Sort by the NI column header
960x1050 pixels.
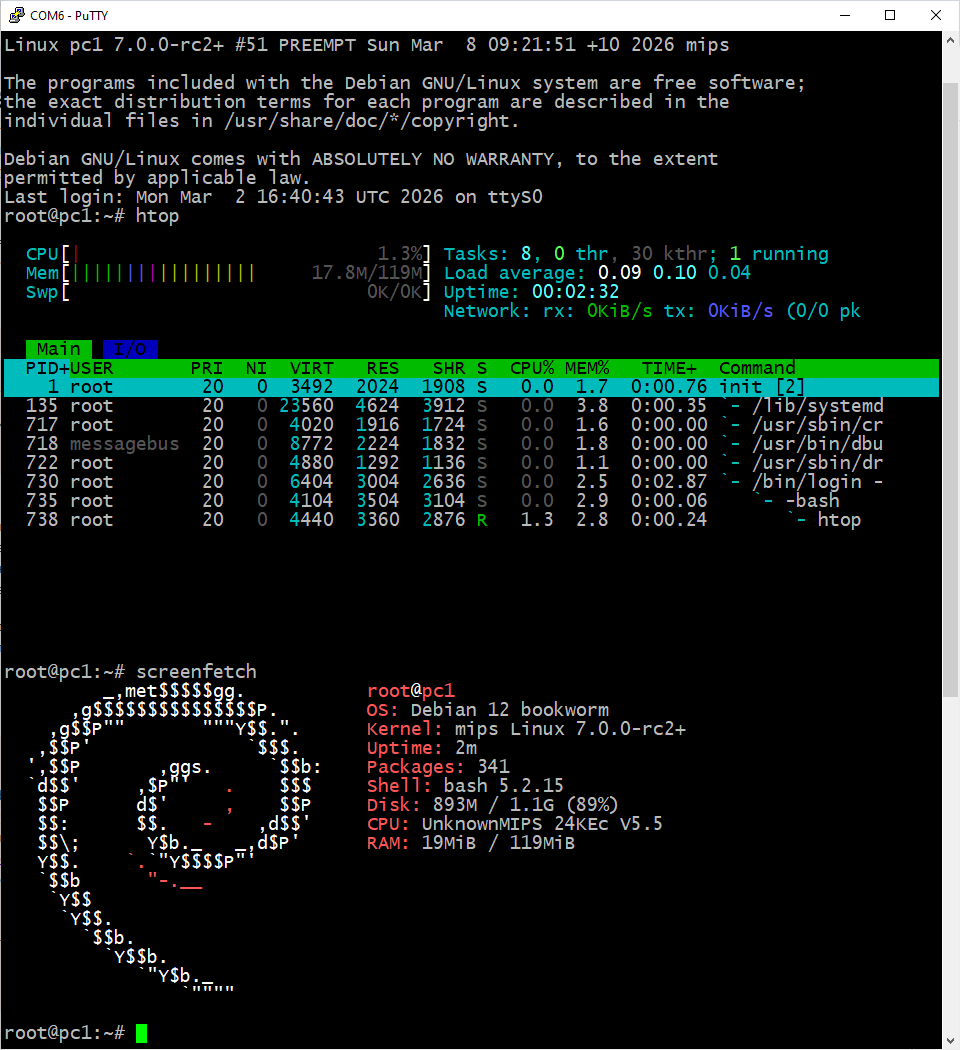coord(256,368)
